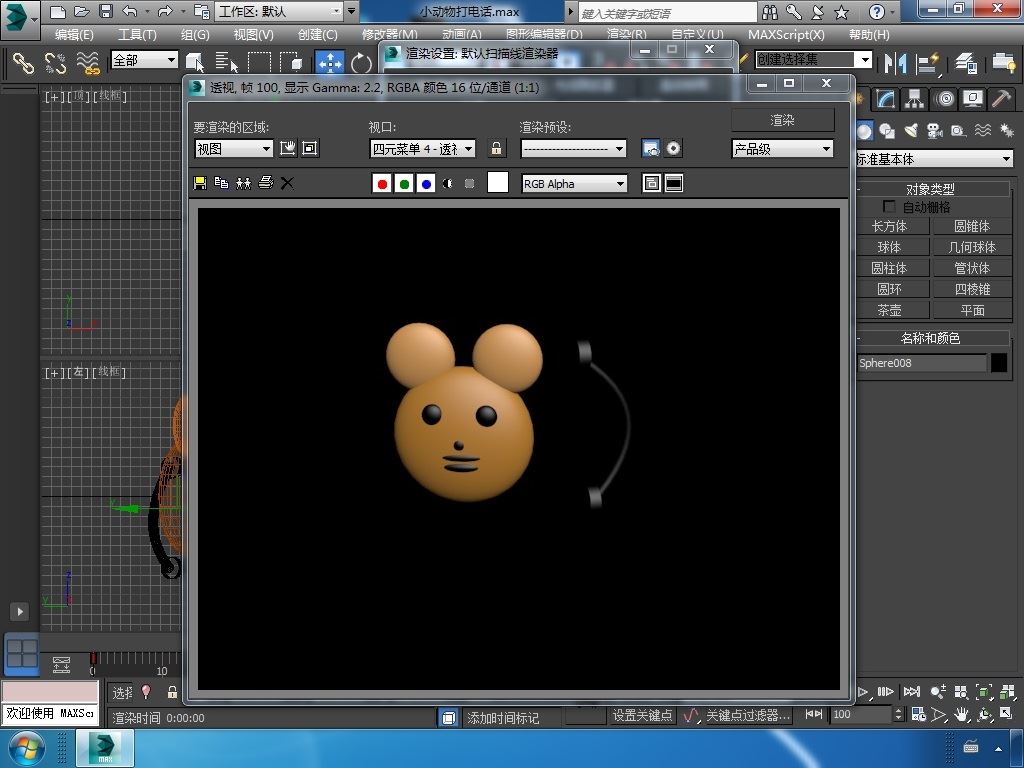Toggle alpha channel display
Image resolution: width=1024 pixels, height=768 pixels.
click(447, 184)
